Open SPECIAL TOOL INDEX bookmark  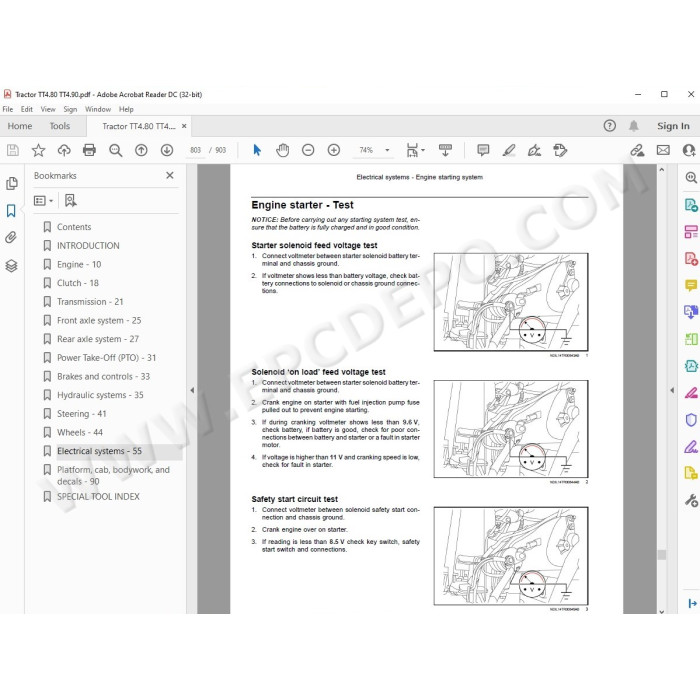click(x=98, y=496)
